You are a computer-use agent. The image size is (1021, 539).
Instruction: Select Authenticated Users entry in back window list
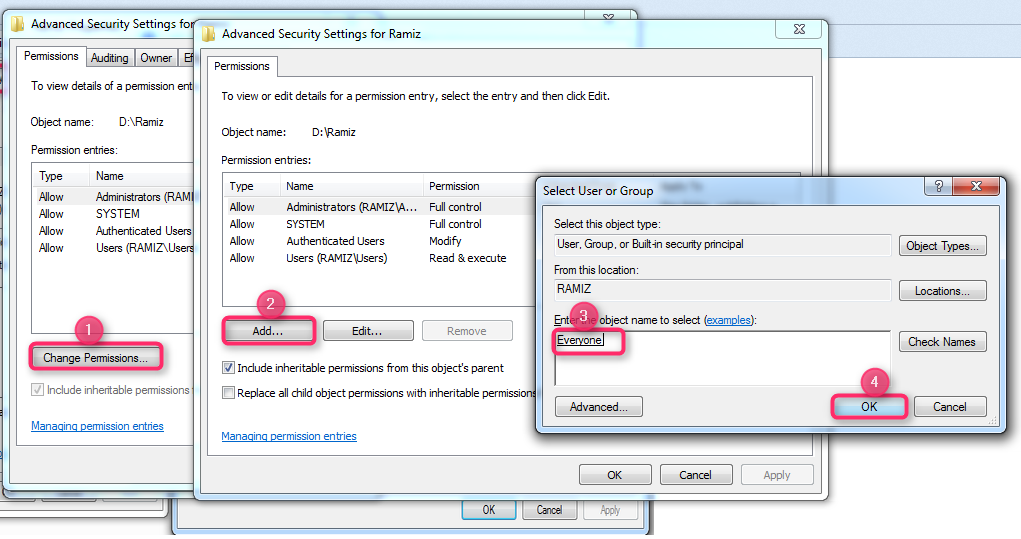(x=113, y=230)
